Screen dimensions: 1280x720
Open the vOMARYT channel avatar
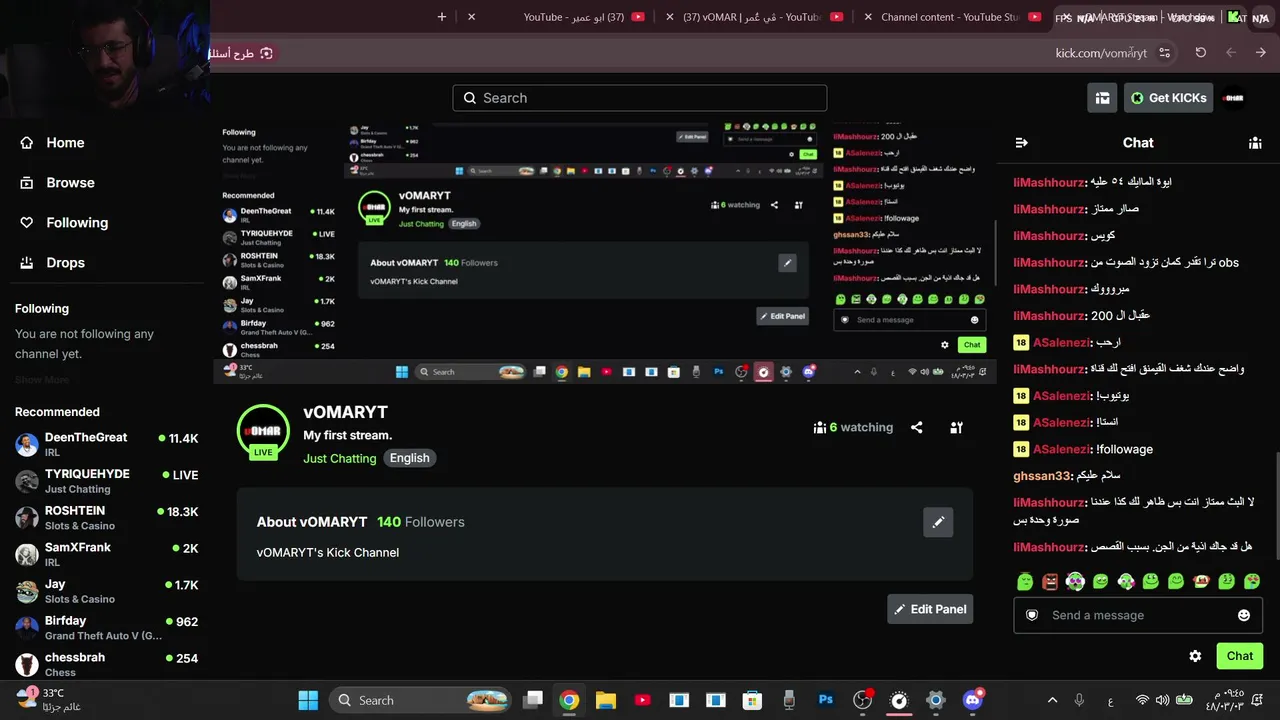[x=263, y=430]
